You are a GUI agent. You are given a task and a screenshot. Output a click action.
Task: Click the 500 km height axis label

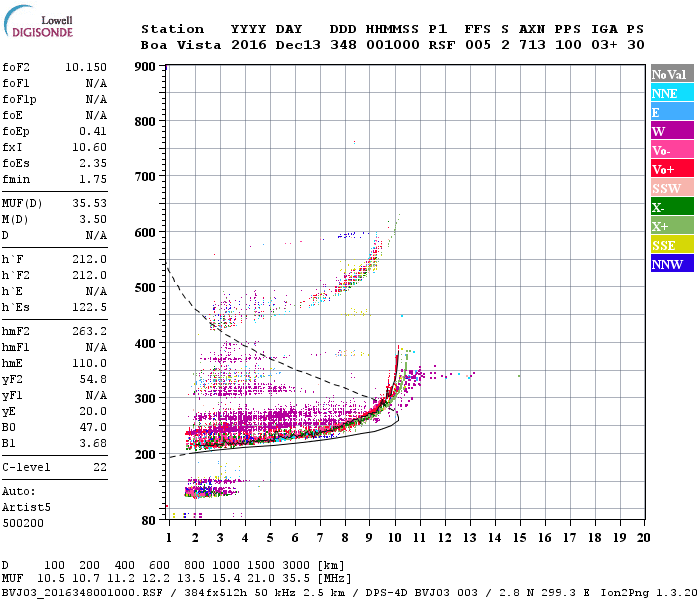(145, 288)
